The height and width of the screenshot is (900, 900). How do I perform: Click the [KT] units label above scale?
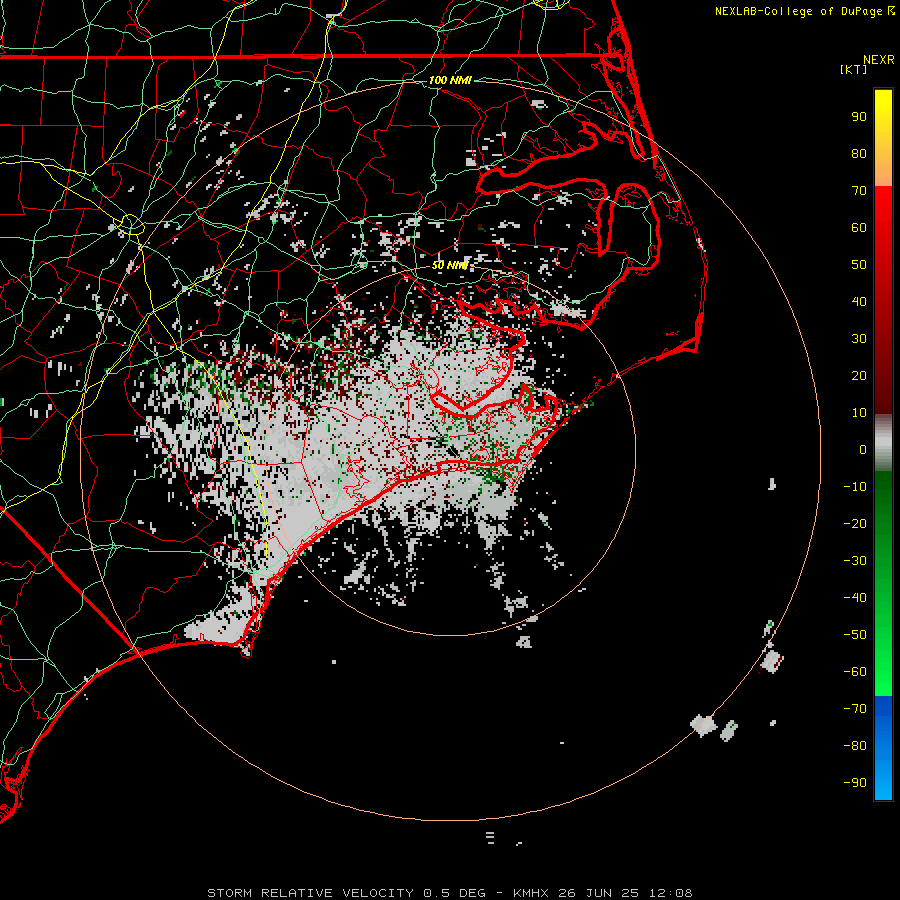[853, 69]
